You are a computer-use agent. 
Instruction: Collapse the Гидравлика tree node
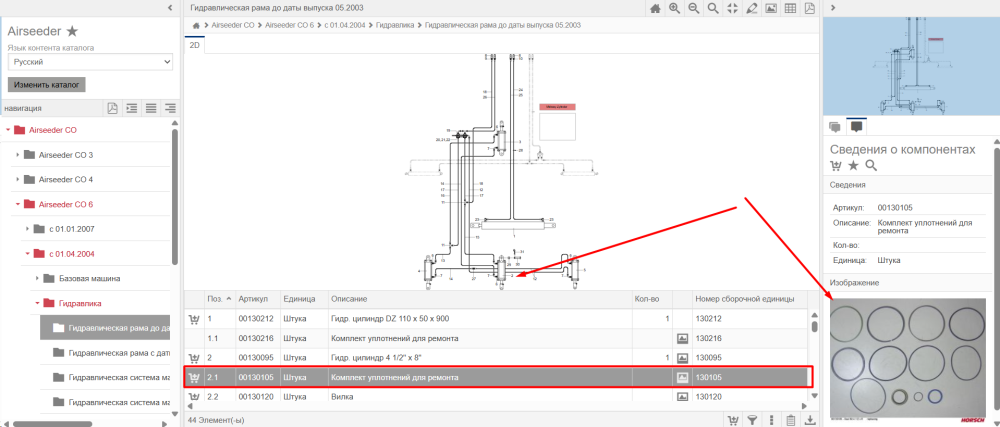37,303
